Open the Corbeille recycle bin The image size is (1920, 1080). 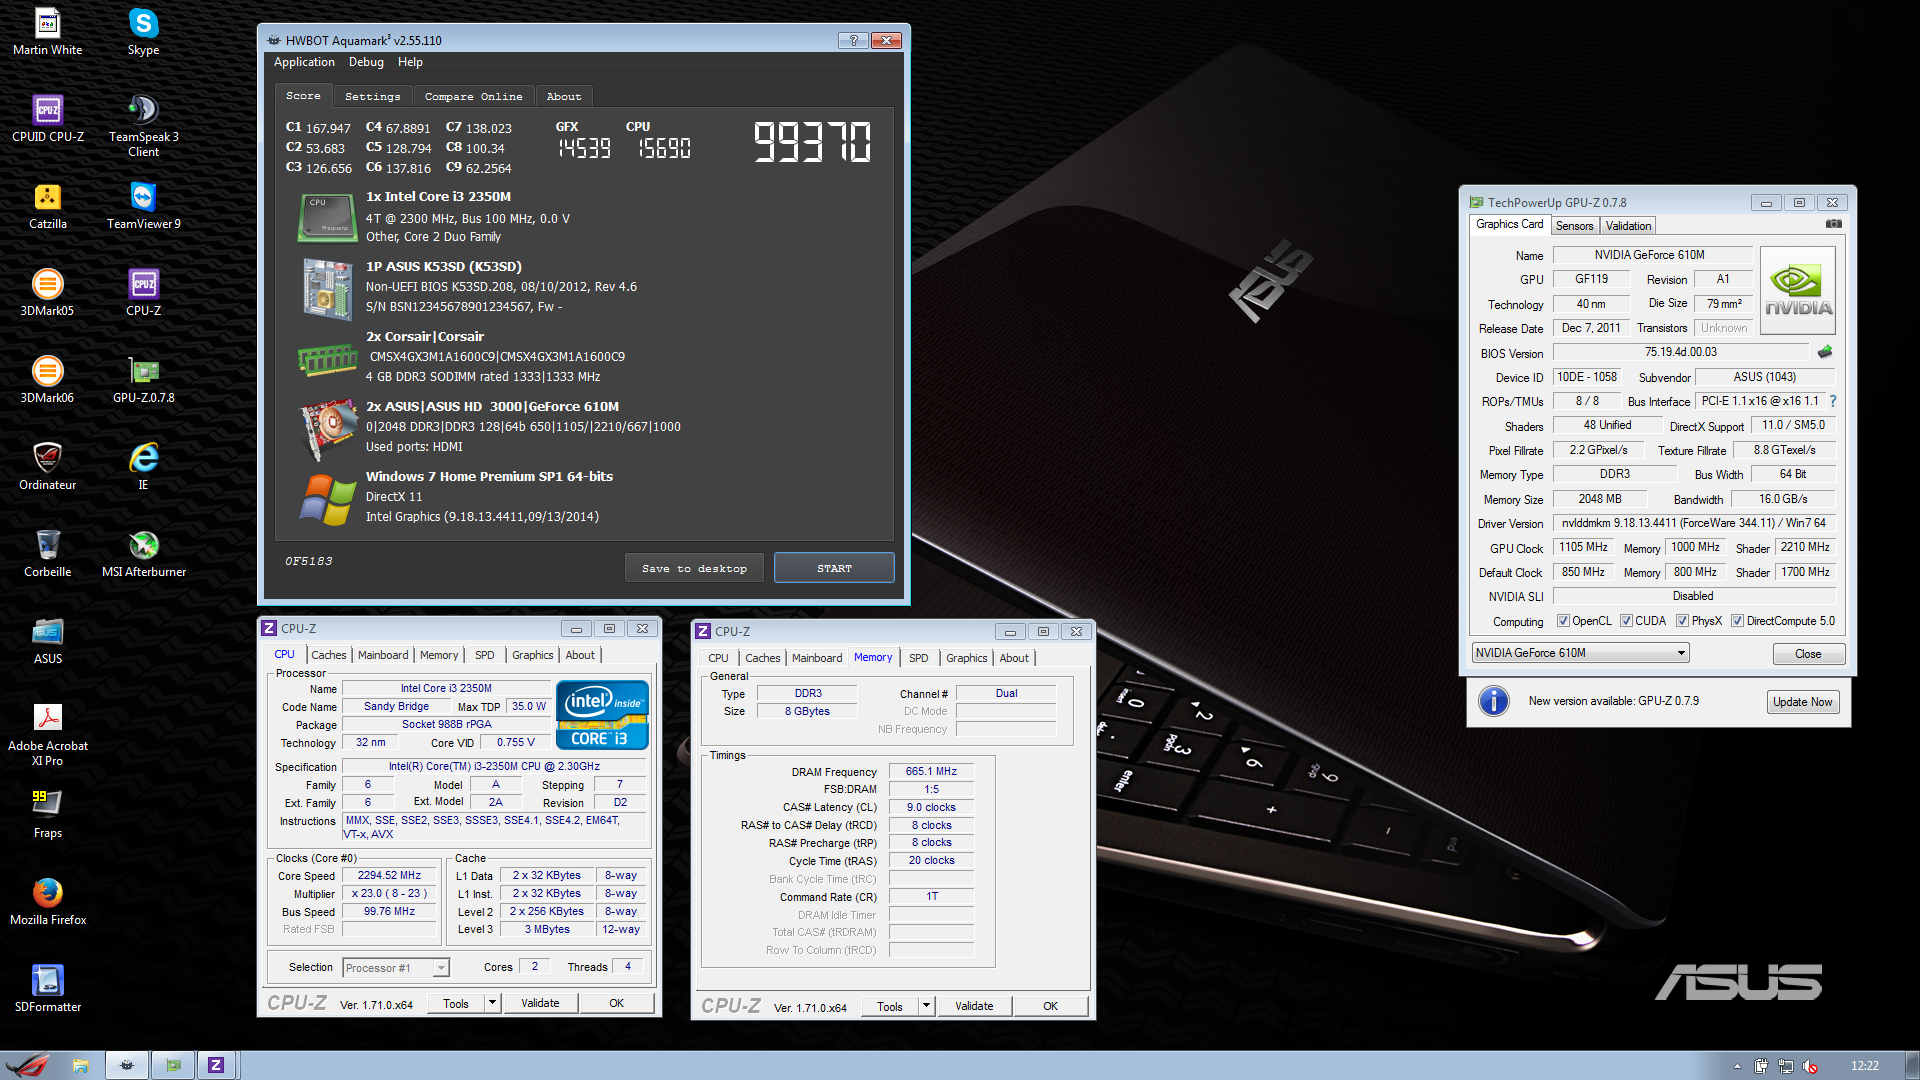(x=48, y=553)
